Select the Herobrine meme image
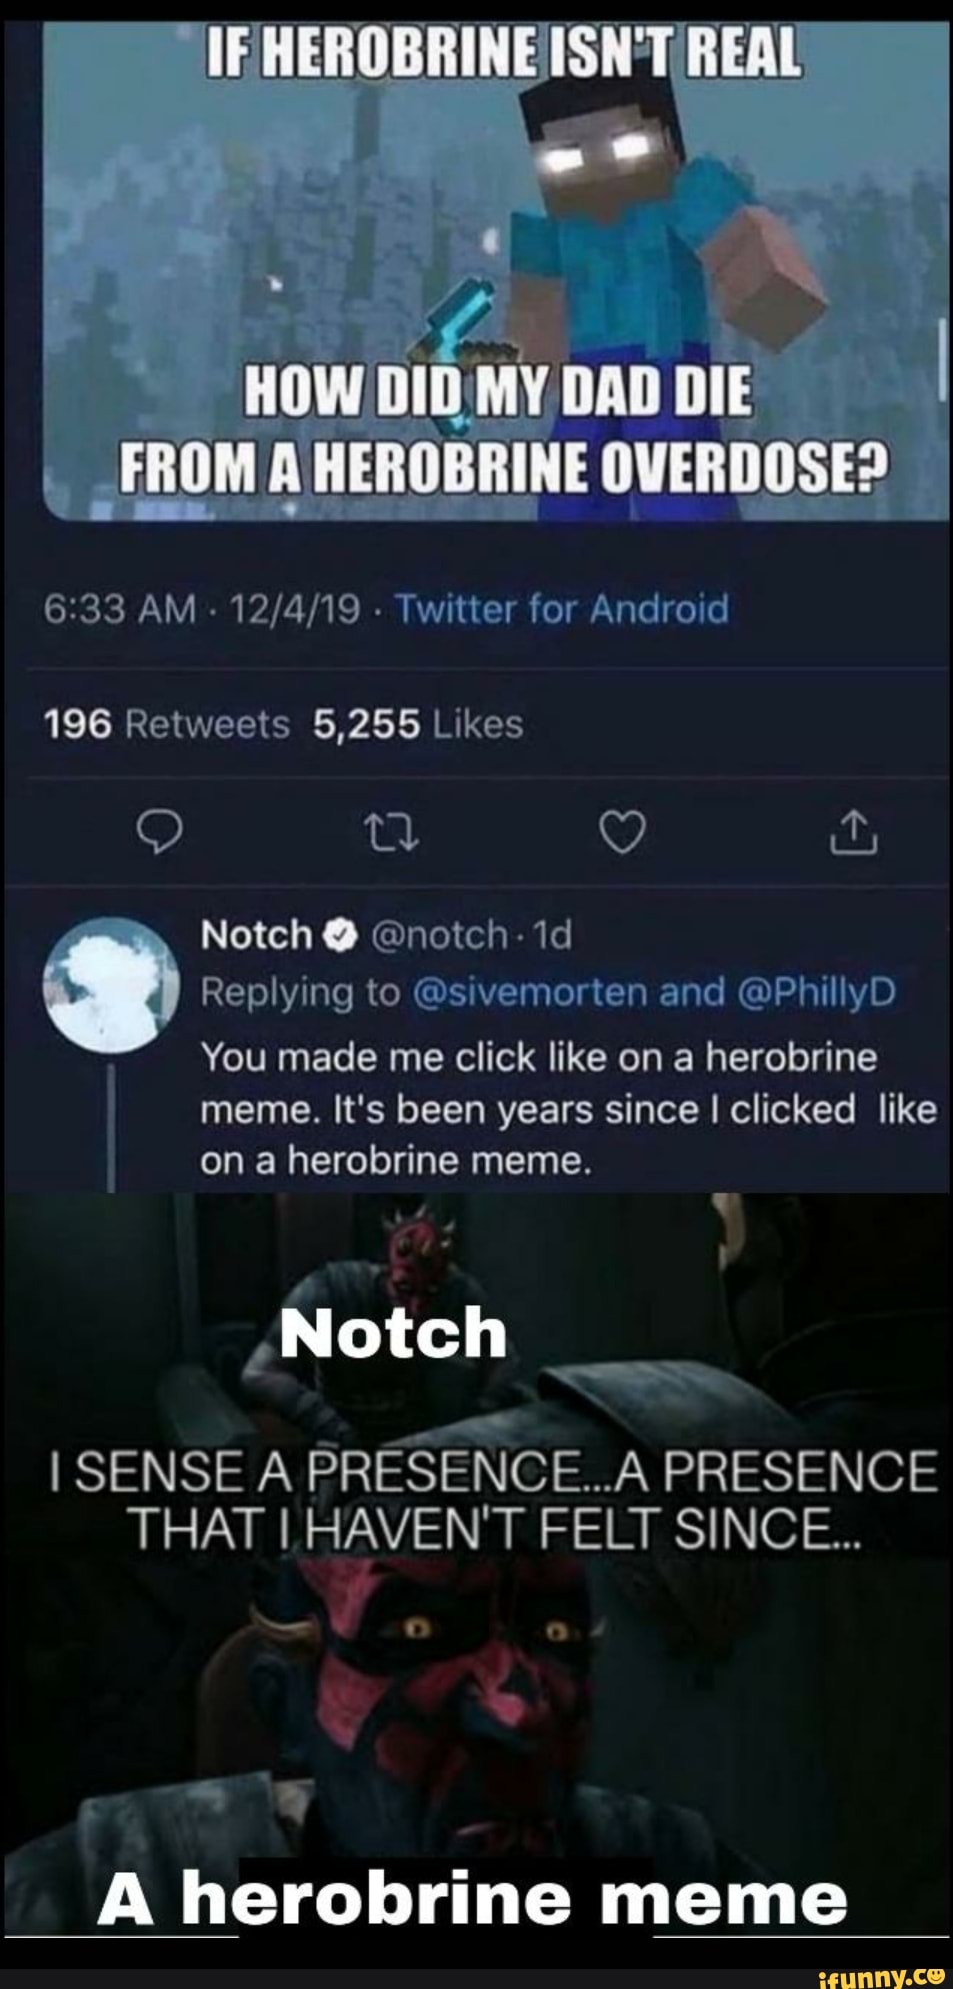This screenshot has height=1989, width=953. coord(476,270)
